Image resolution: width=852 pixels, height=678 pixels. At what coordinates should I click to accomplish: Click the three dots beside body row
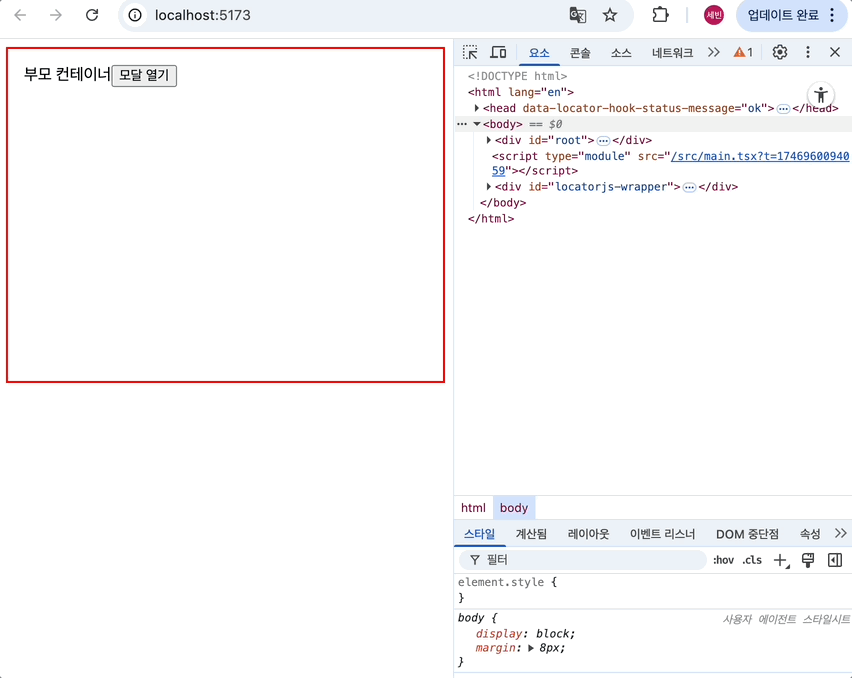(462, 124)
